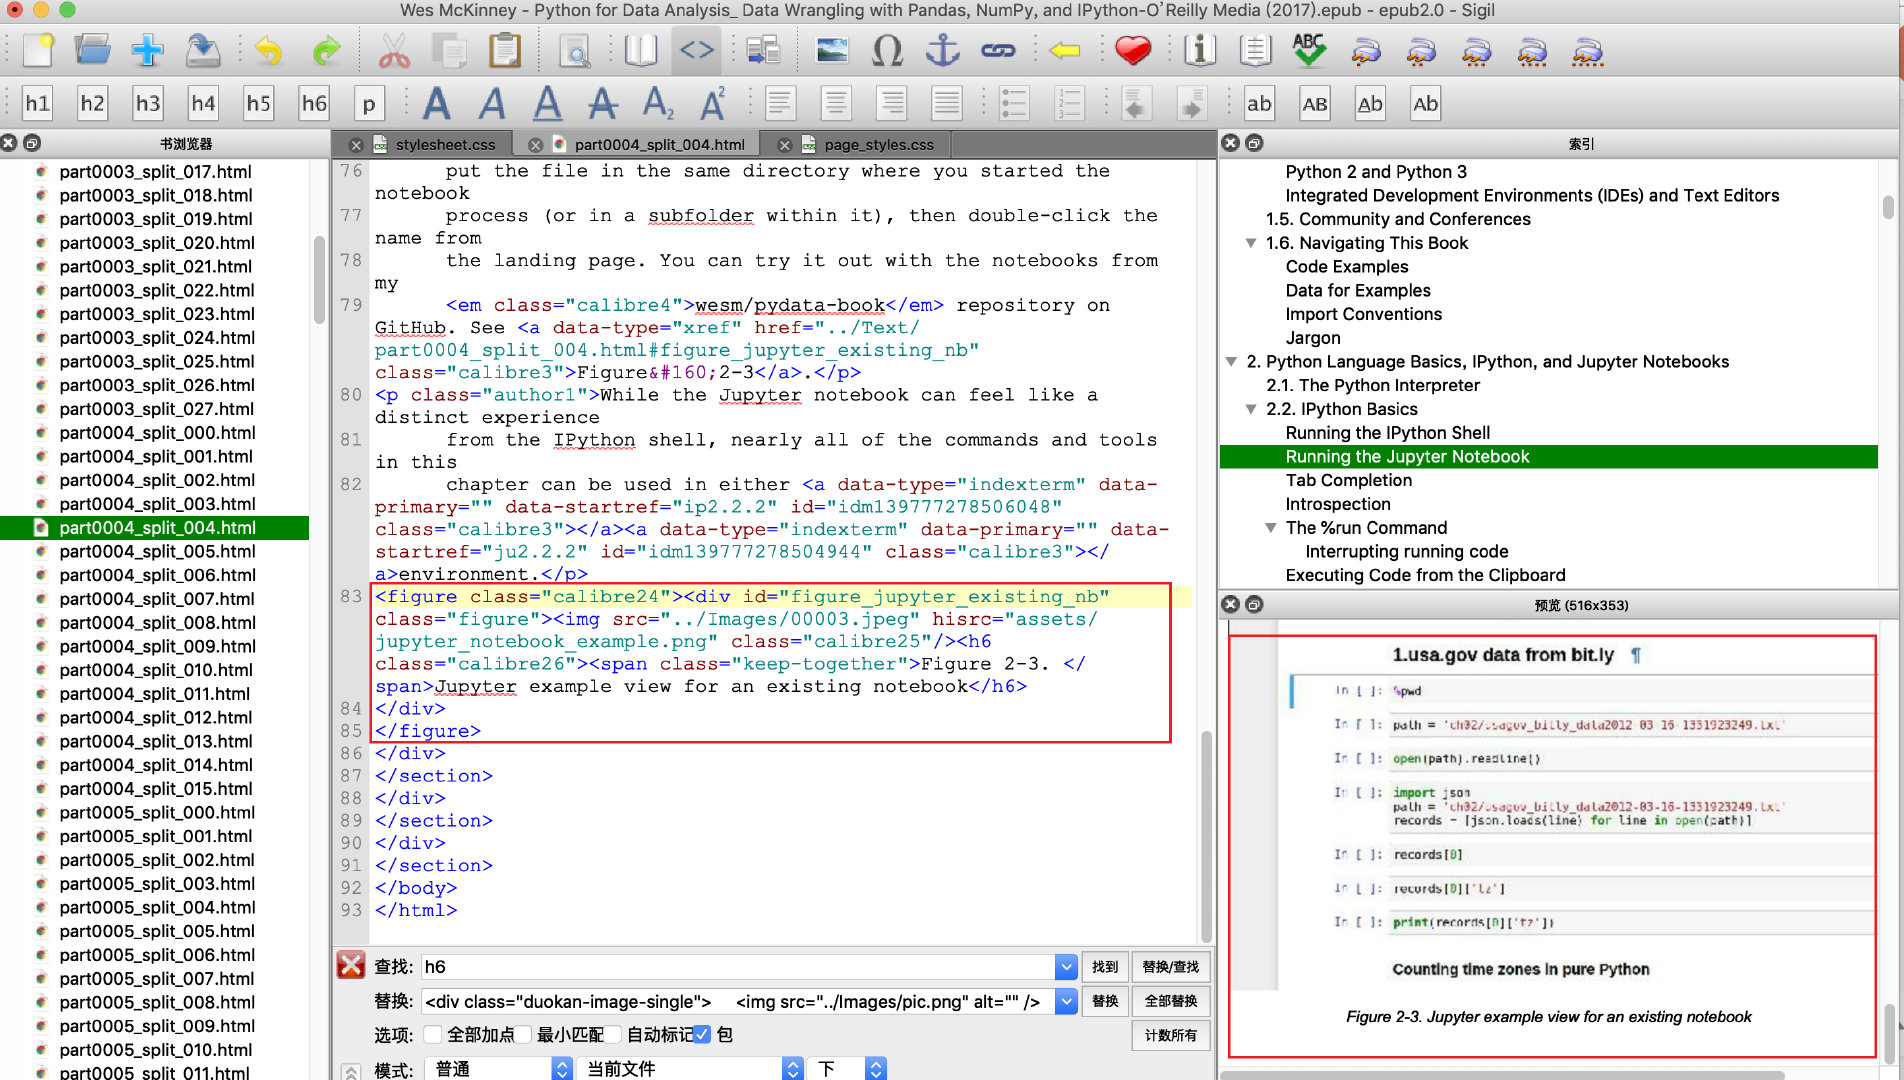This screenshot has width=1904, height=1080.
Task: Click the 替换/查找 button
Action: (1171, 966)
